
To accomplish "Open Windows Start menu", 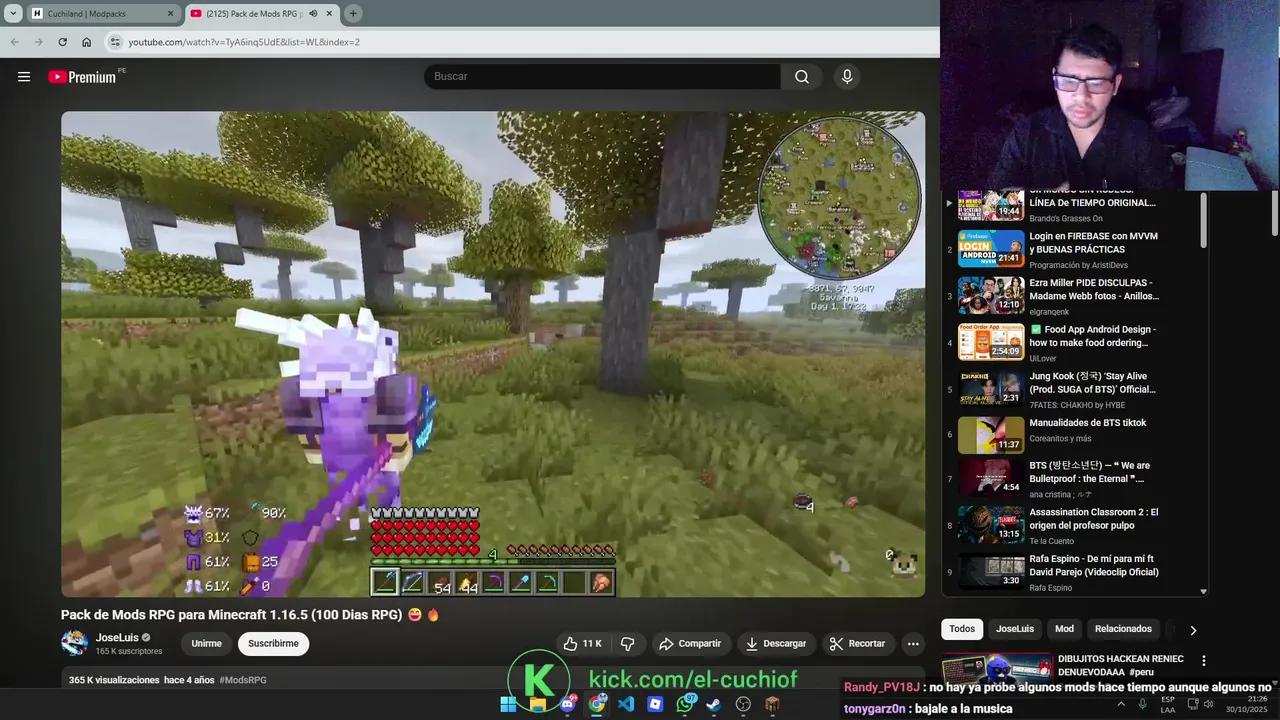I will [508, 704].
